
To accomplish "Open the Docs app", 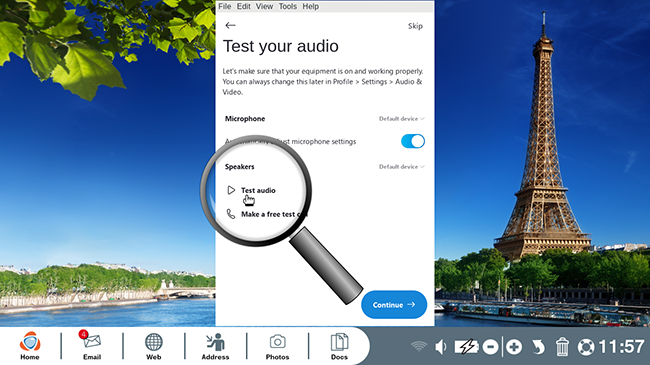I will (339, 346).
